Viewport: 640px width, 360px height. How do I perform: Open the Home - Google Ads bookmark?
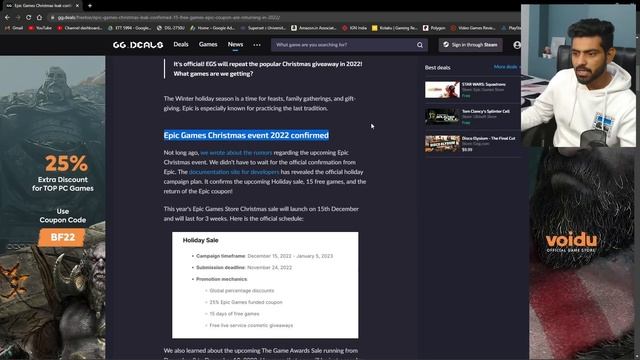[212, 28]
